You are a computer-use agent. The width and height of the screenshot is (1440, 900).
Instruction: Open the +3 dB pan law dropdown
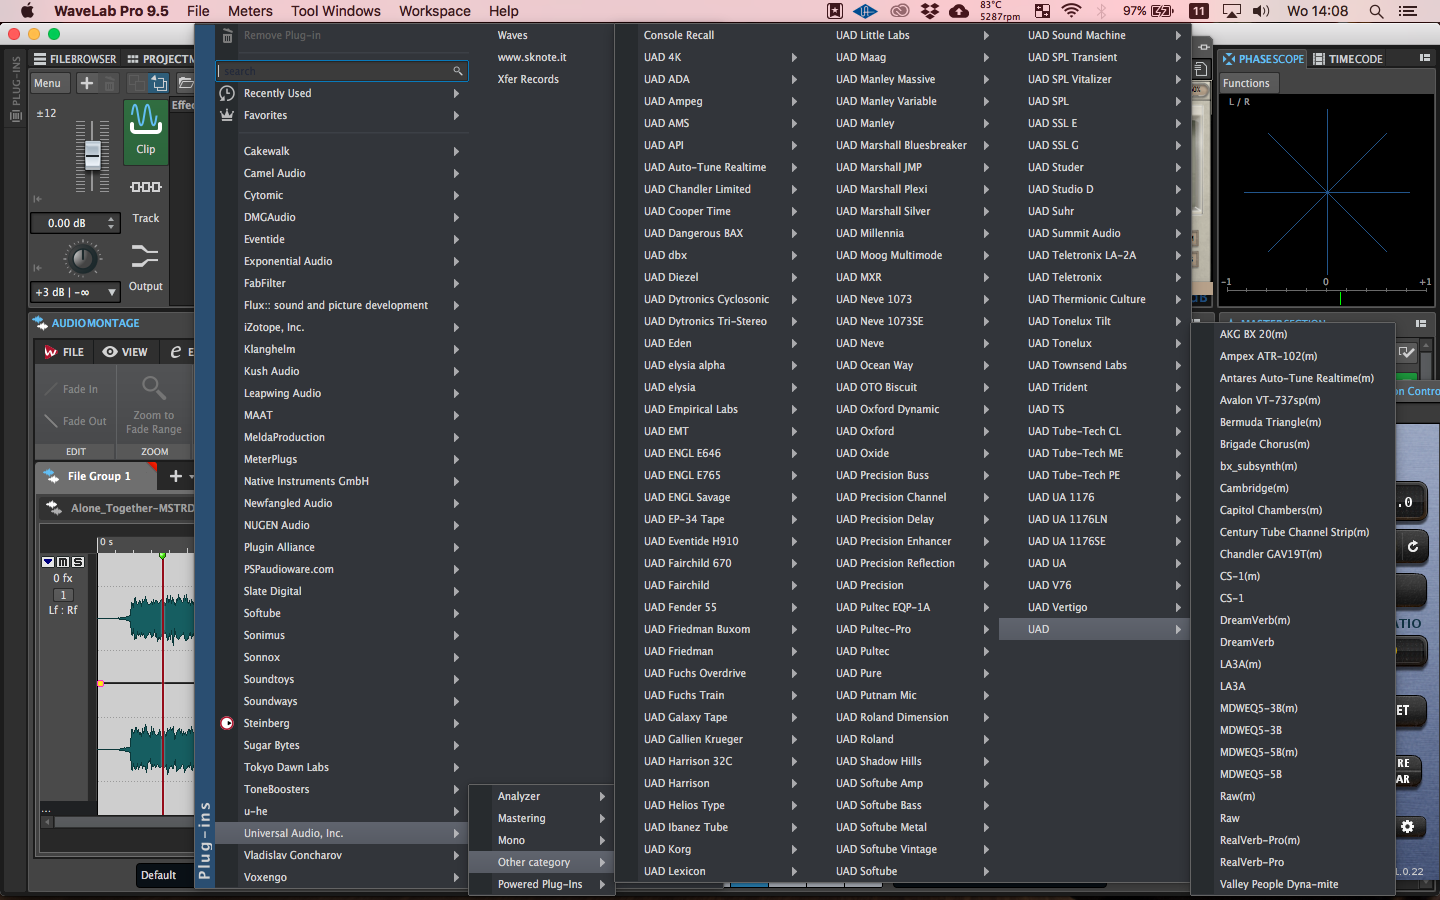point(75,292)
